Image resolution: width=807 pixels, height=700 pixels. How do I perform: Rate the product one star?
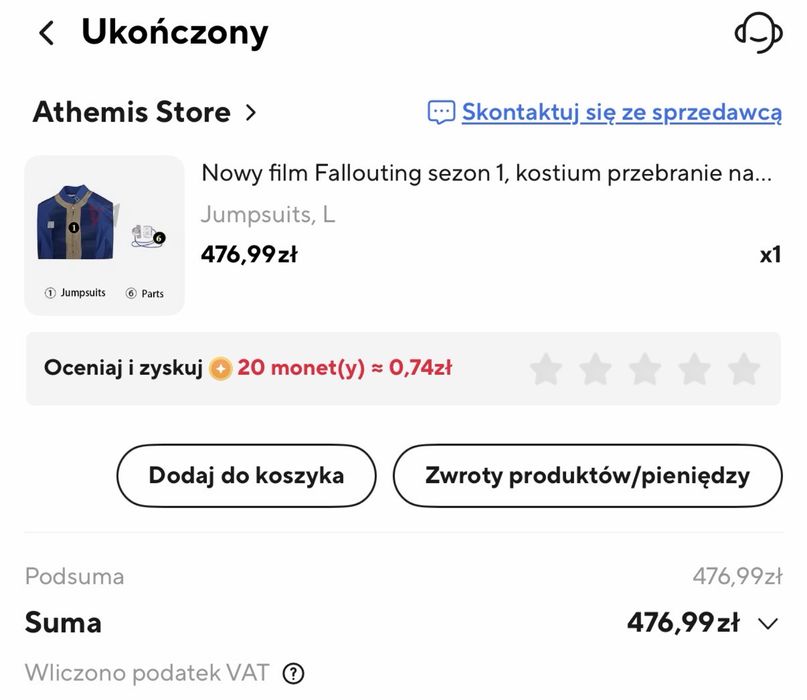click(x=546, y=369)
